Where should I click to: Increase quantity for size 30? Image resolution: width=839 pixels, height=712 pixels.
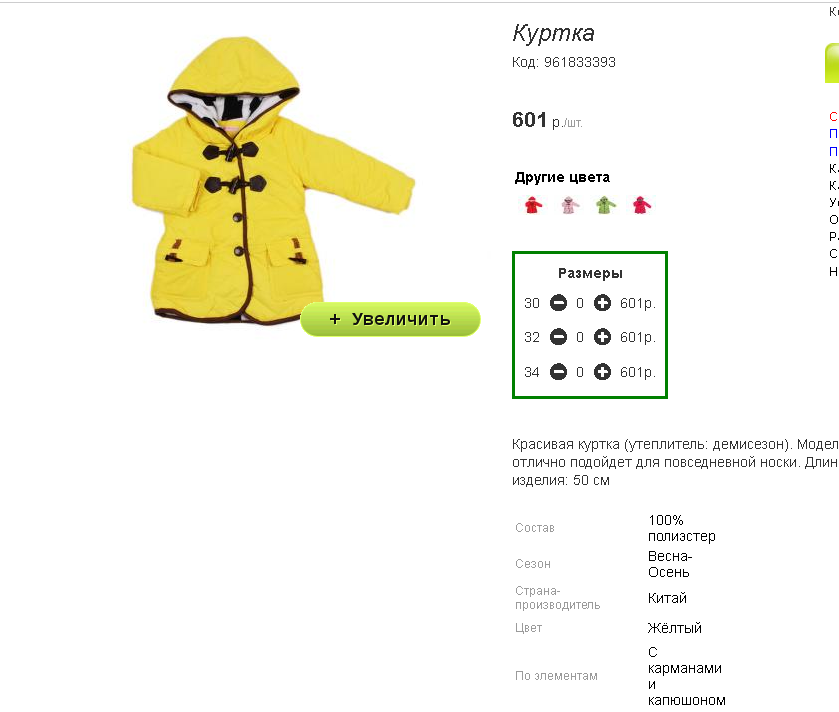point(602,303)
